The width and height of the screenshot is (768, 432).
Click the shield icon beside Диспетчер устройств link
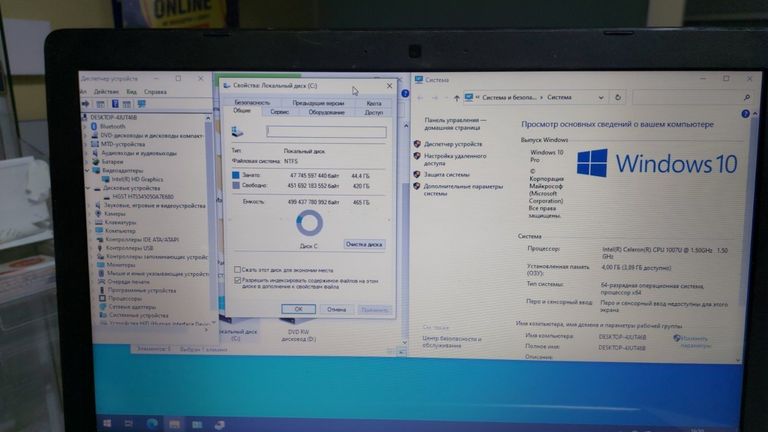[x=417, y=144]
